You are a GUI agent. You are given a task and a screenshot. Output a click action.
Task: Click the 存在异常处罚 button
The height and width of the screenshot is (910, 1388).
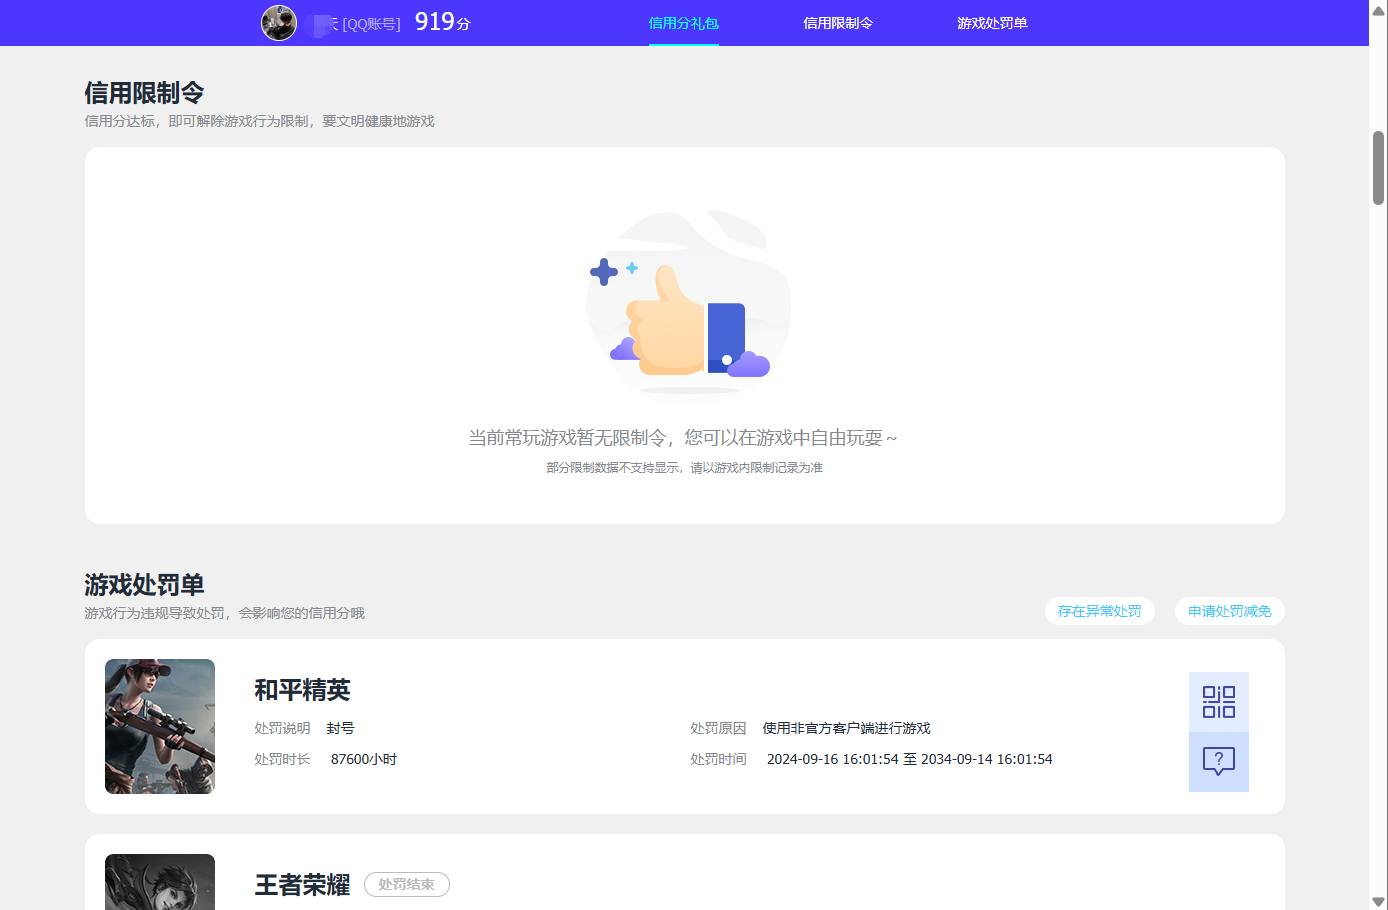[1099, 611]
